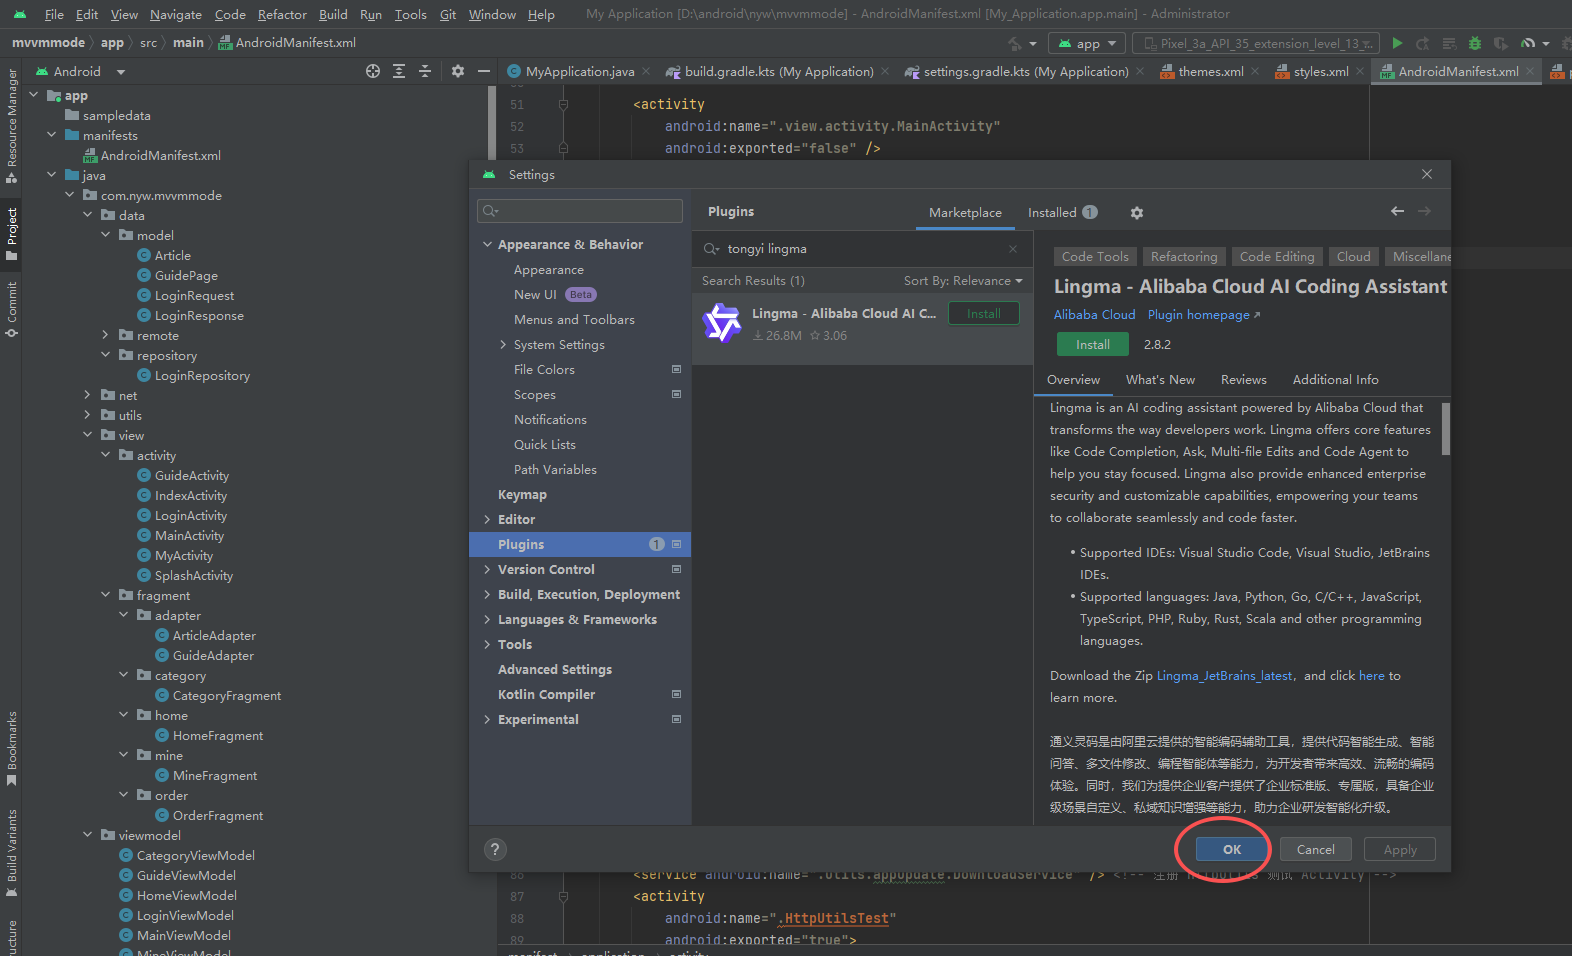The image size is (1572, 956).
Task: Expand System Settings node
Action: pos(503,345)
